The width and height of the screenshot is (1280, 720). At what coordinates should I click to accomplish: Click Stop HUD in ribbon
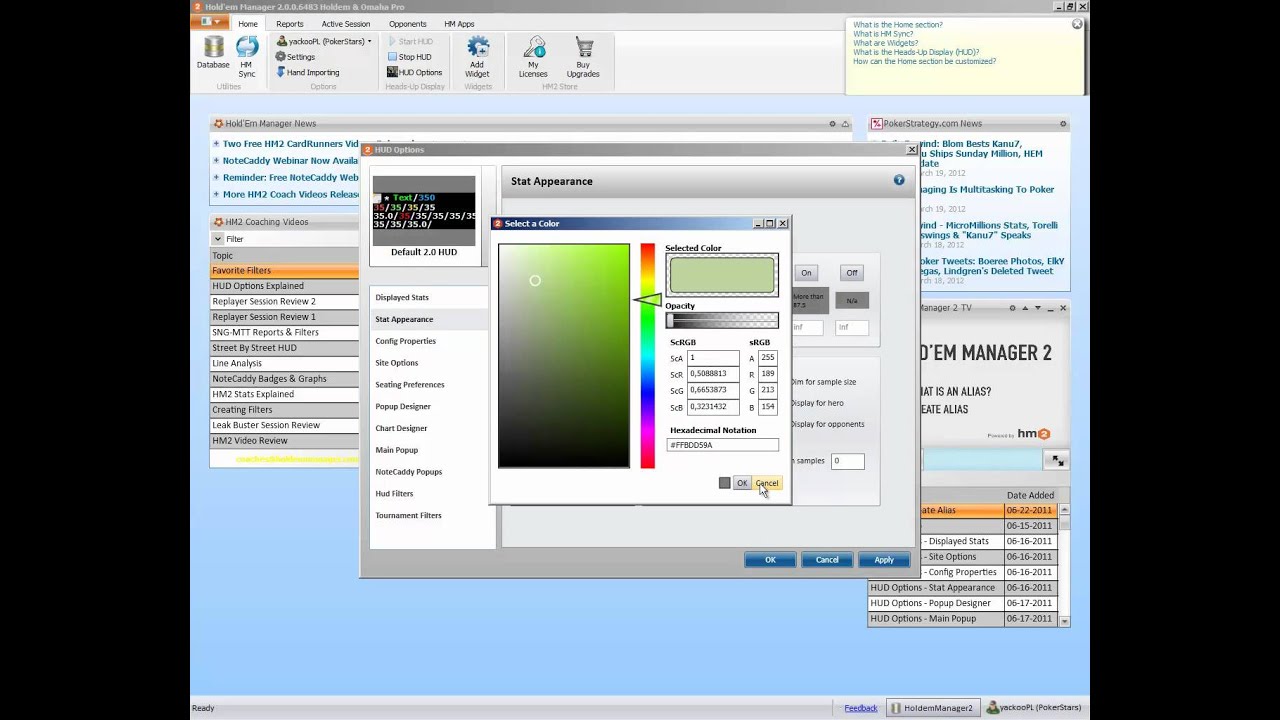(409, 57)
